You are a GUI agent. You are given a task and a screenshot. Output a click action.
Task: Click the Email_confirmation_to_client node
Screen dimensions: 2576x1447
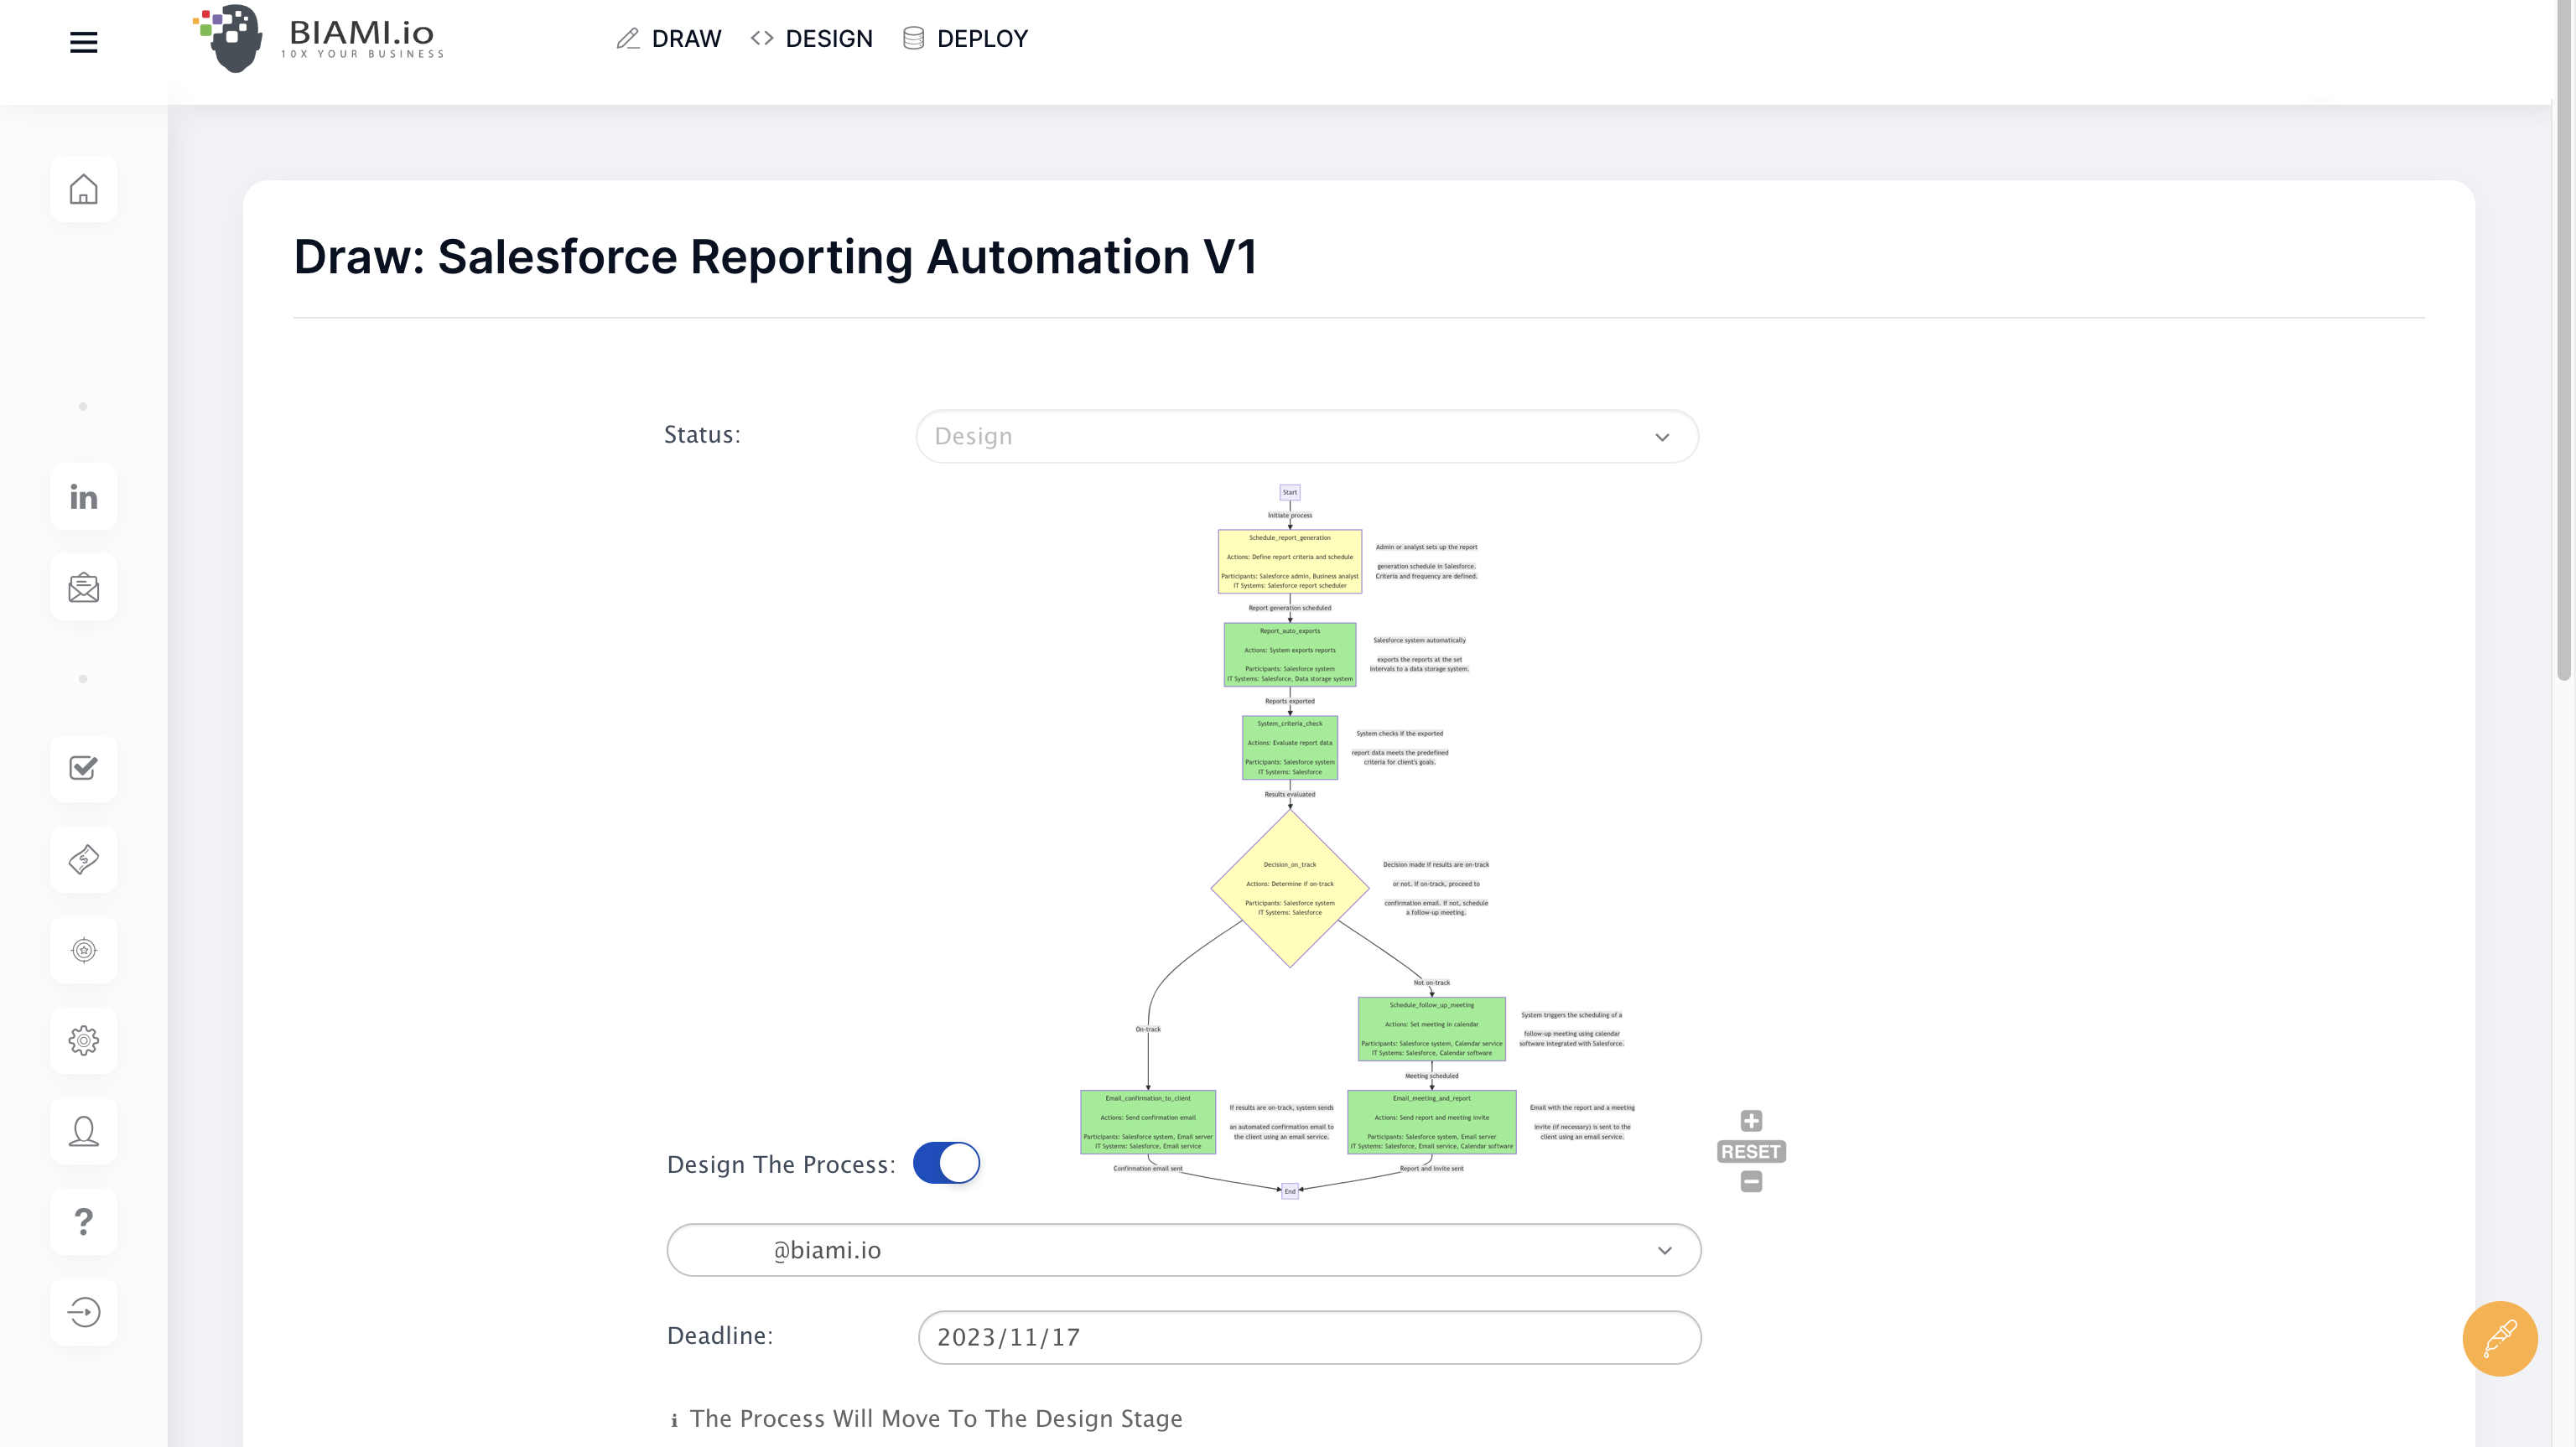pos(1148,1122)
